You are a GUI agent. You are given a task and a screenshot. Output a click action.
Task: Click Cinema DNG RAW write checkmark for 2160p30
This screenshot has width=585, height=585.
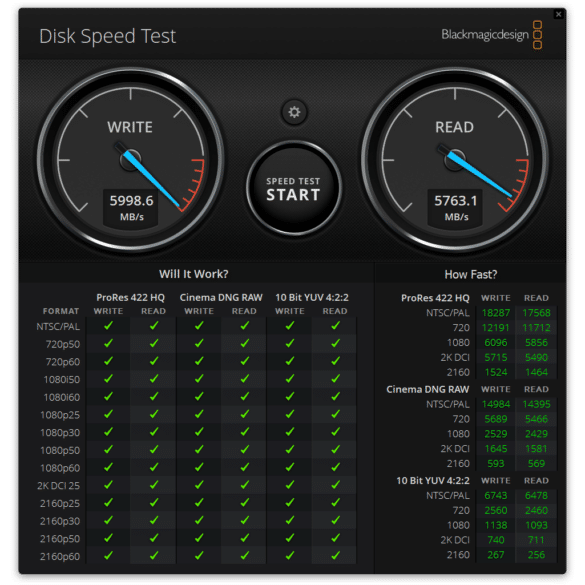pyautogui.click(x=199, y=520)
